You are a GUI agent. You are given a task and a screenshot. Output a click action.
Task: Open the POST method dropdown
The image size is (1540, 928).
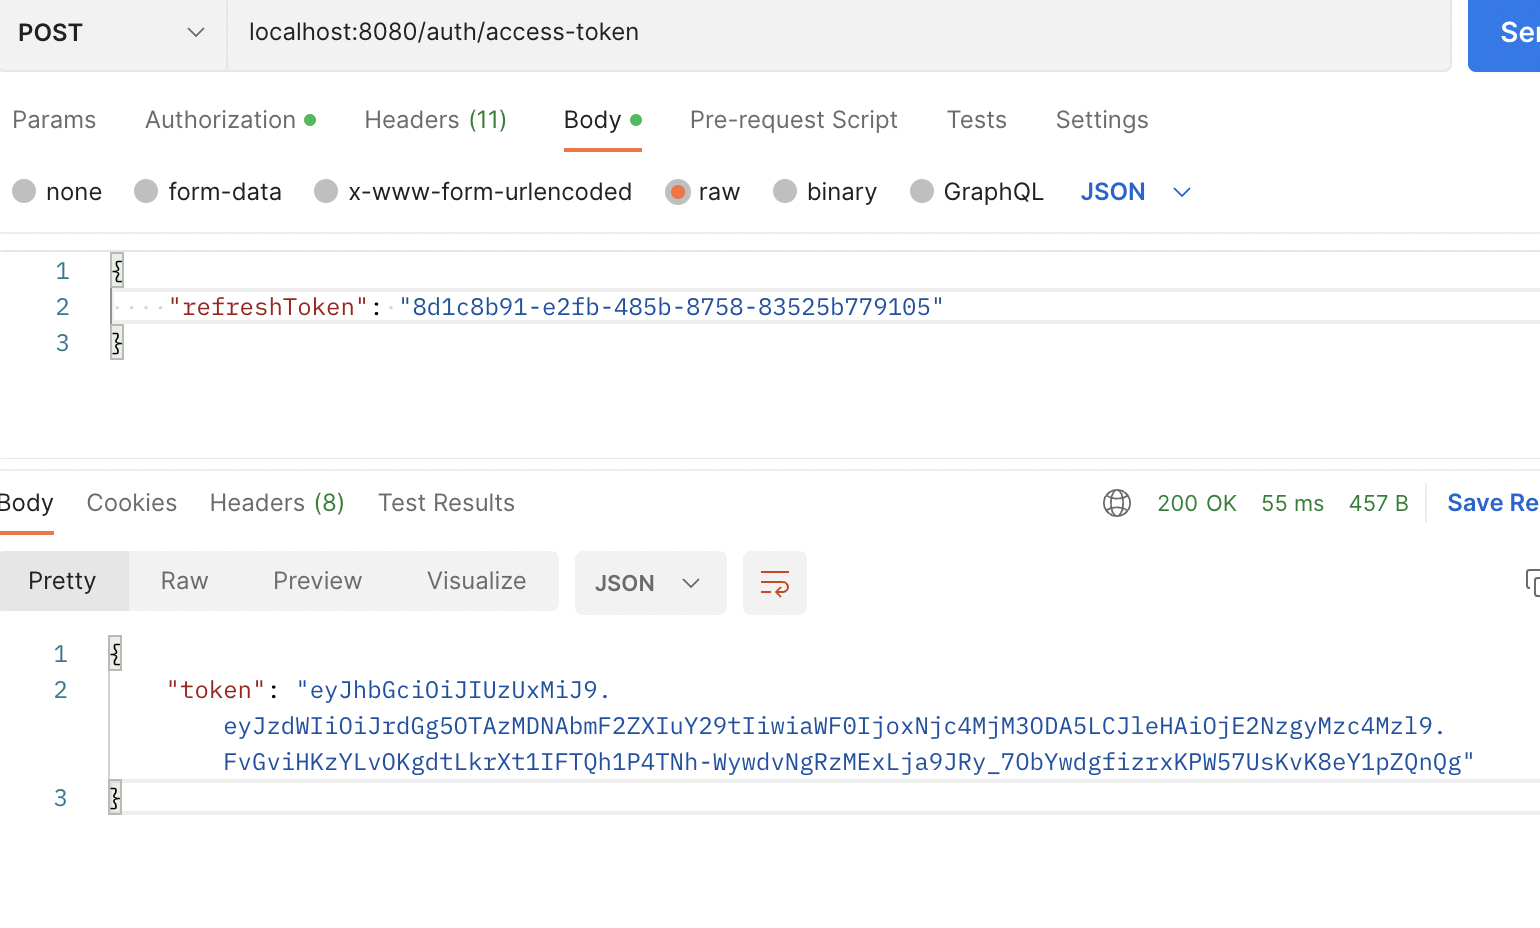click(x=112, y=33)
